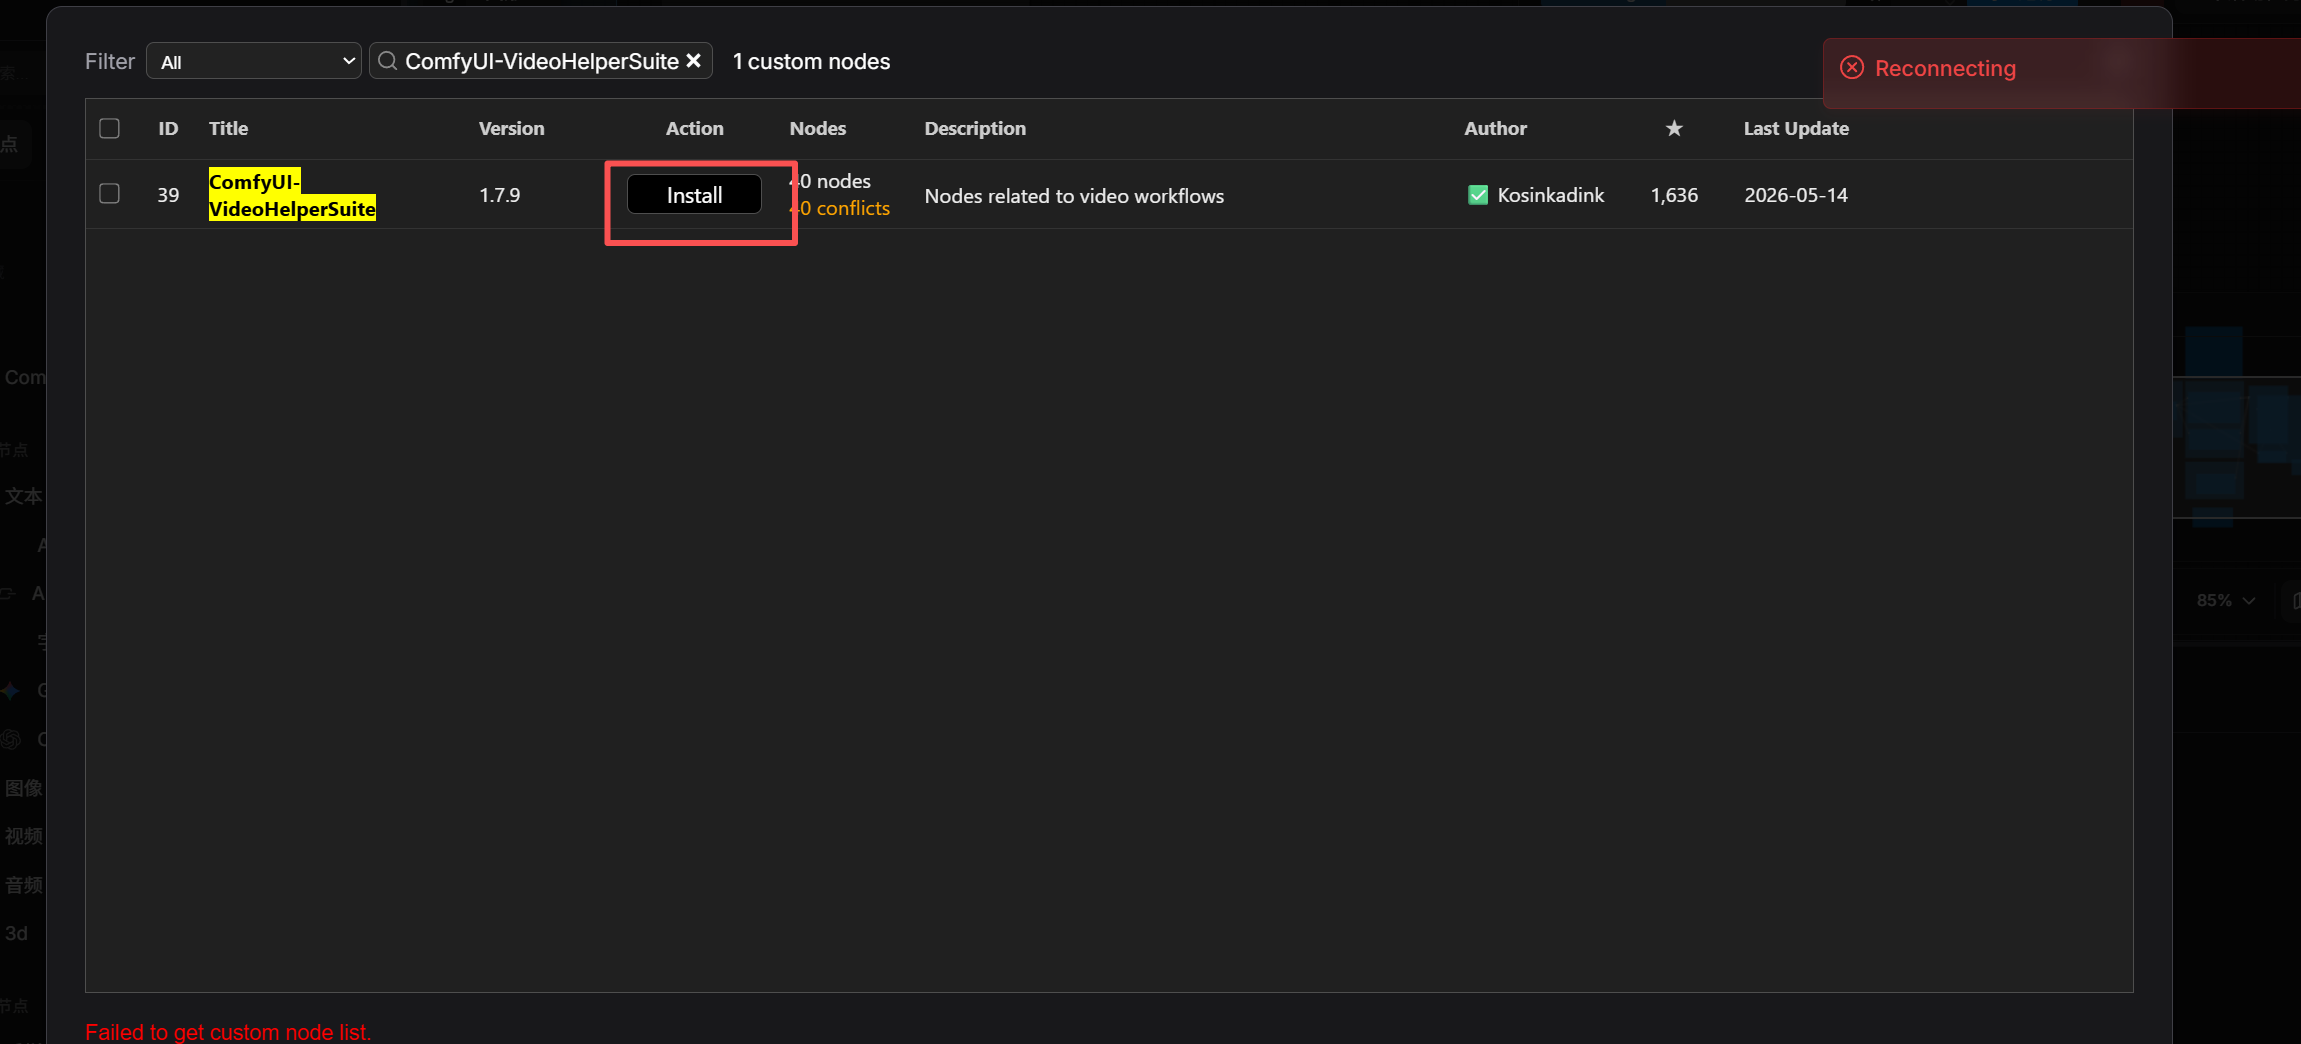
Task: Select 文本 in the background sidebar
Action: click(24, 496)
